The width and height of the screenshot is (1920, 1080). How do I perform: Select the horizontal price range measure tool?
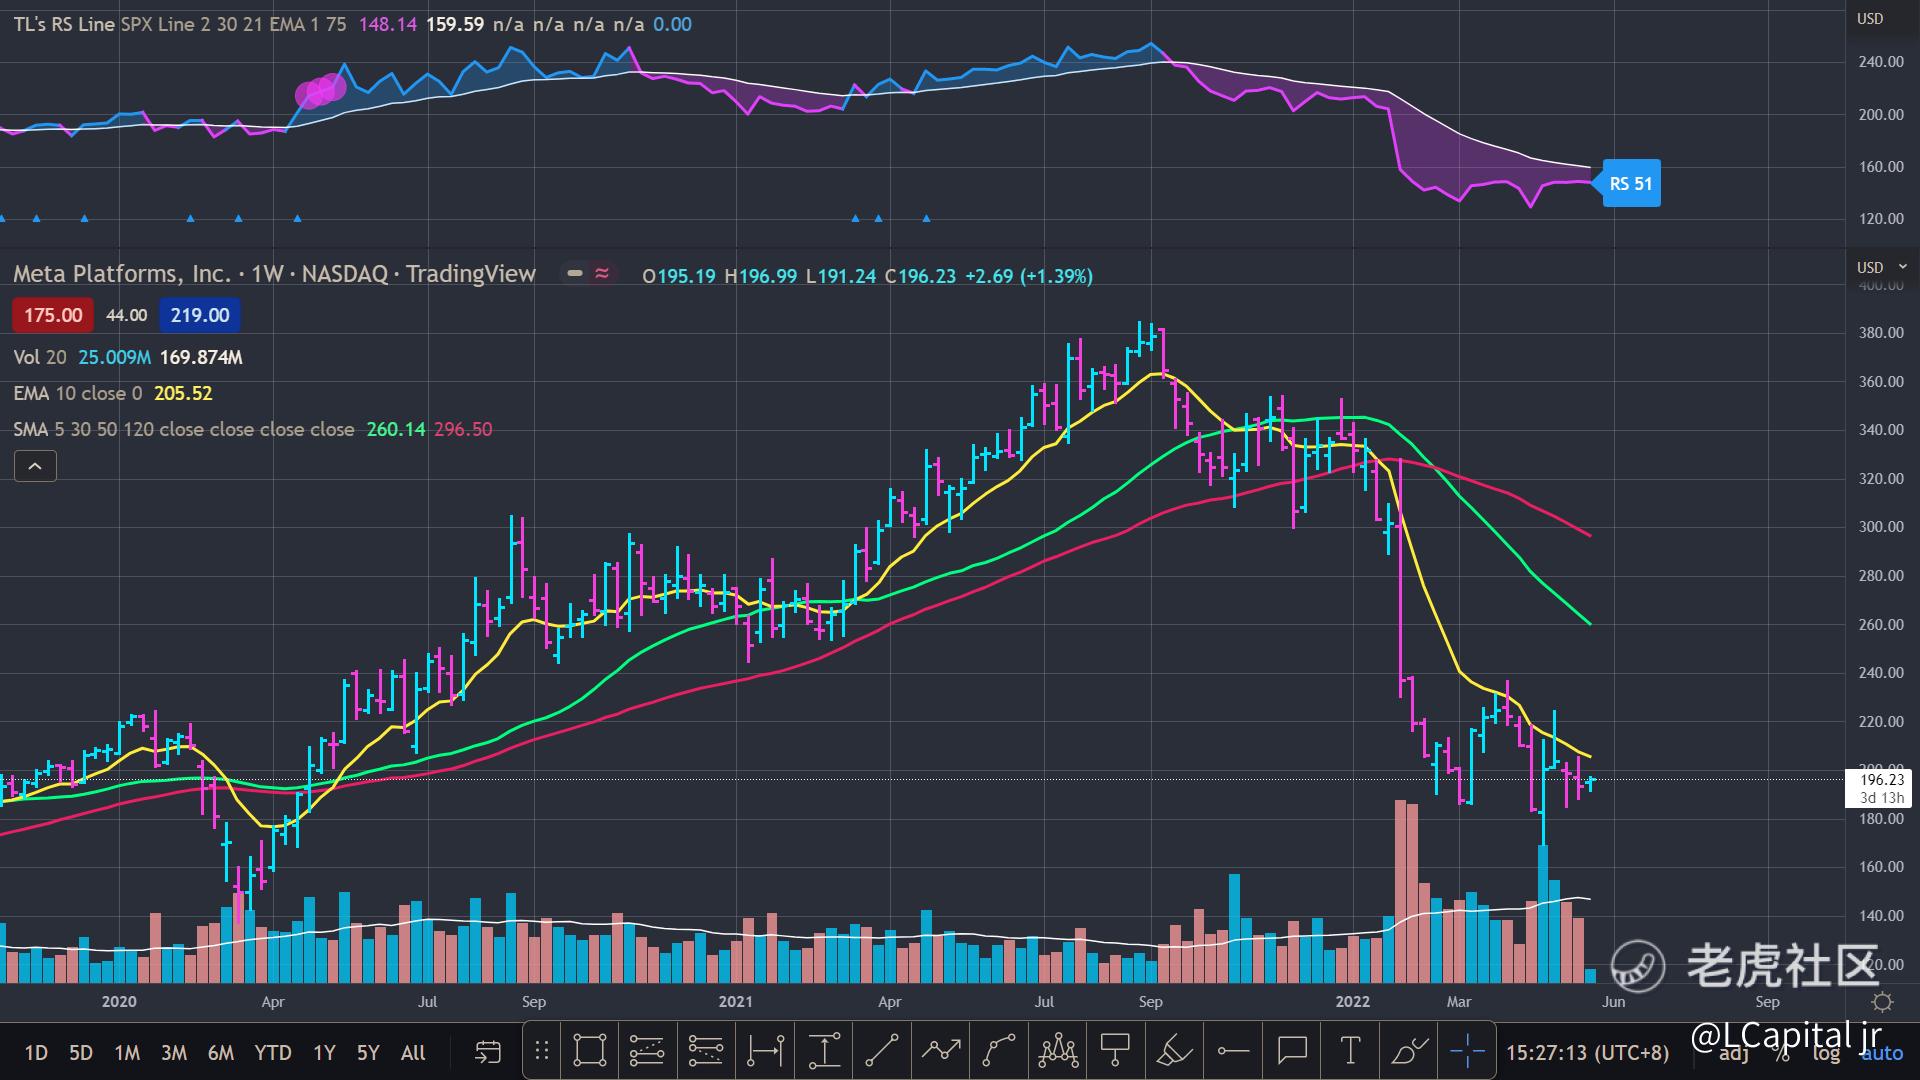[765, 1051]
